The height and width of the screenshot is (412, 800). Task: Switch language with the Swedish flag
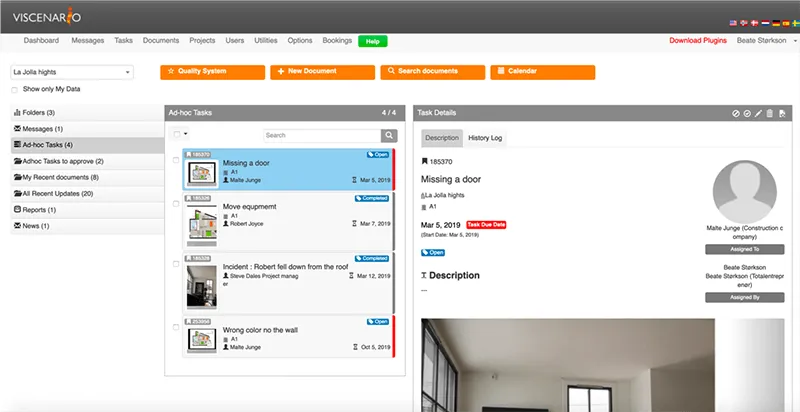pos(796,23)
